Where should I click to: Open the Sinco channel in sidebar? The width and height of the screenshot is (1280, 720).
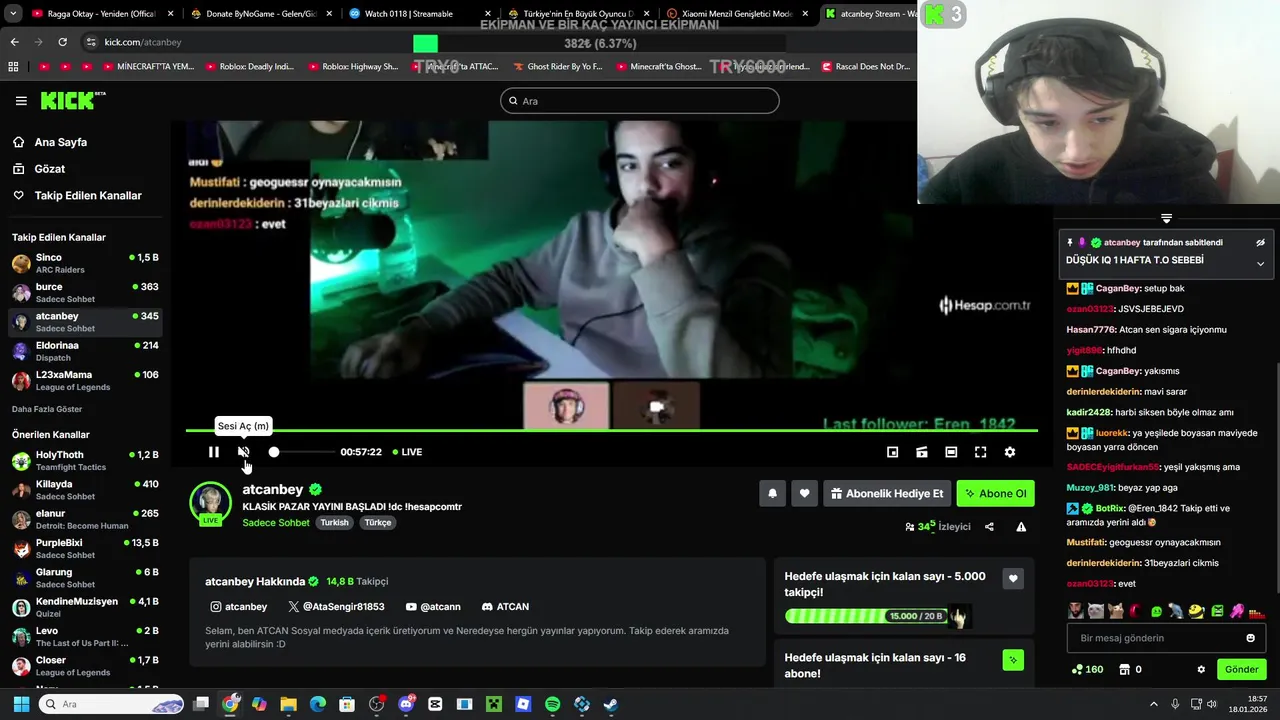click(x=85, y=264)
